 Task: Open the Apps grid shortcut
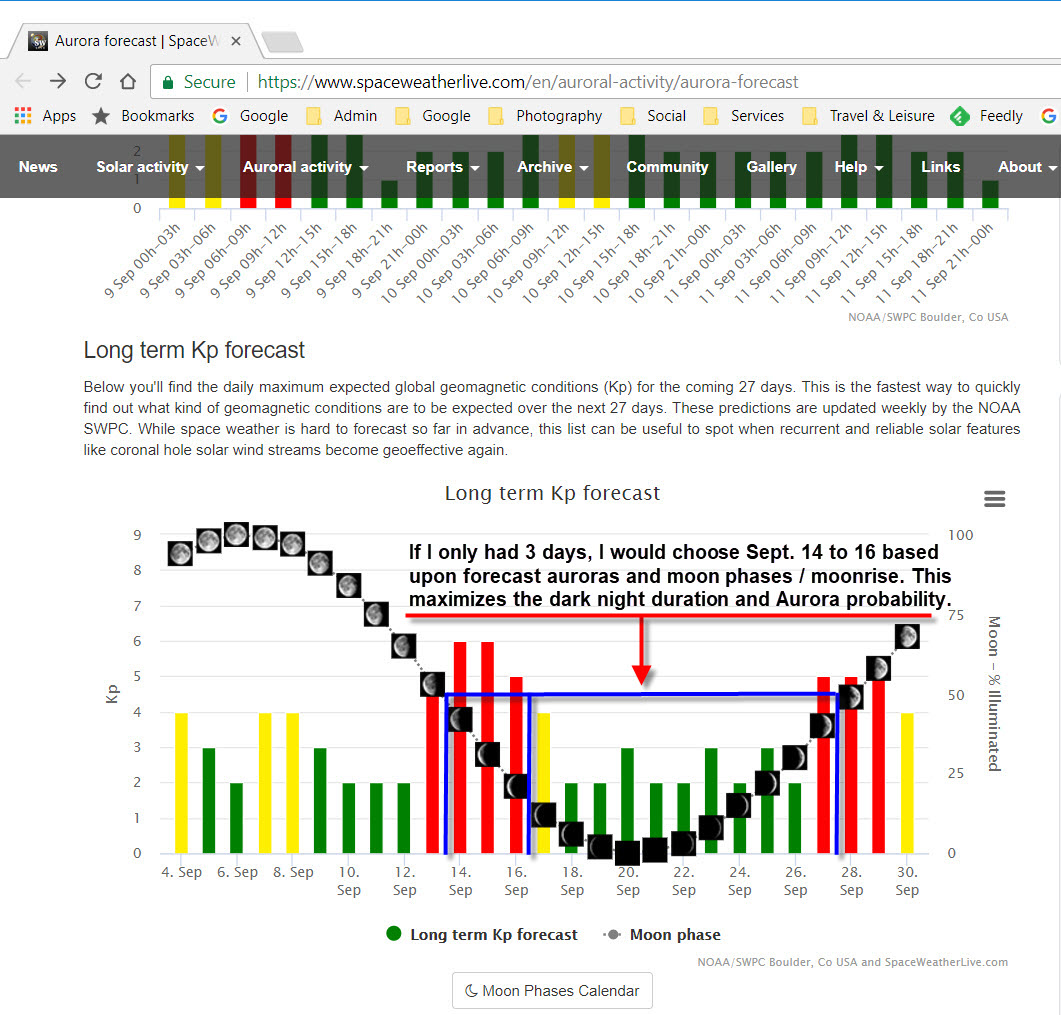45,116
